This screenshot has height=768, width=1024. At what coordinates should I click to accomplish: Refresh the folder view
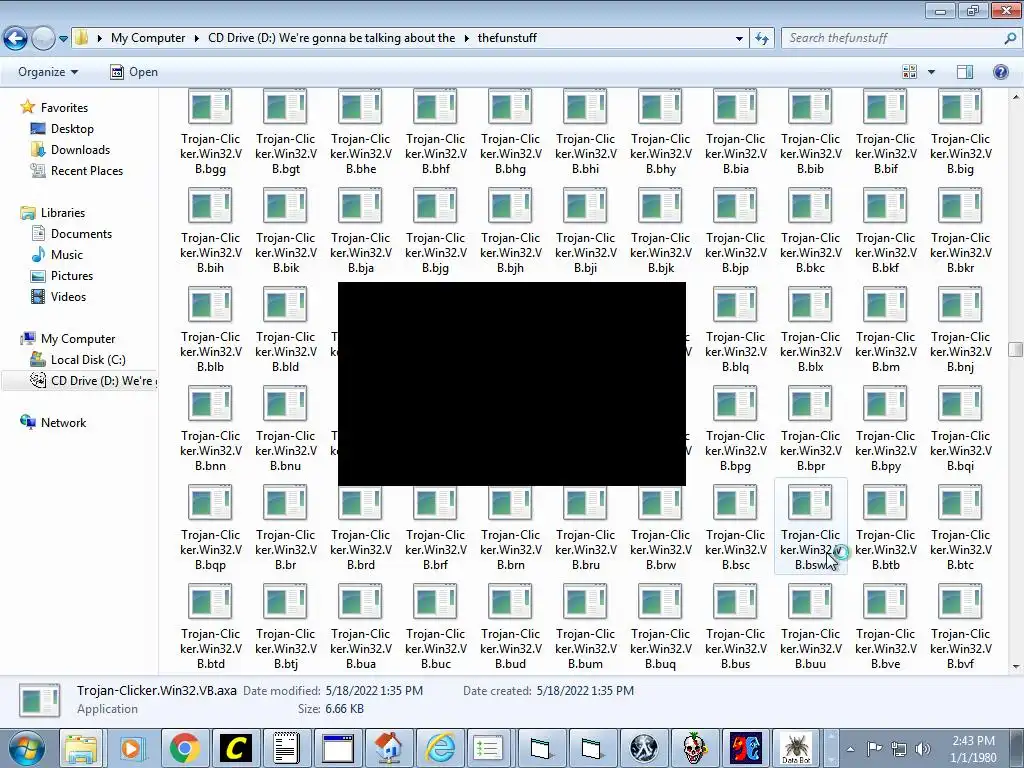point(761,39)
